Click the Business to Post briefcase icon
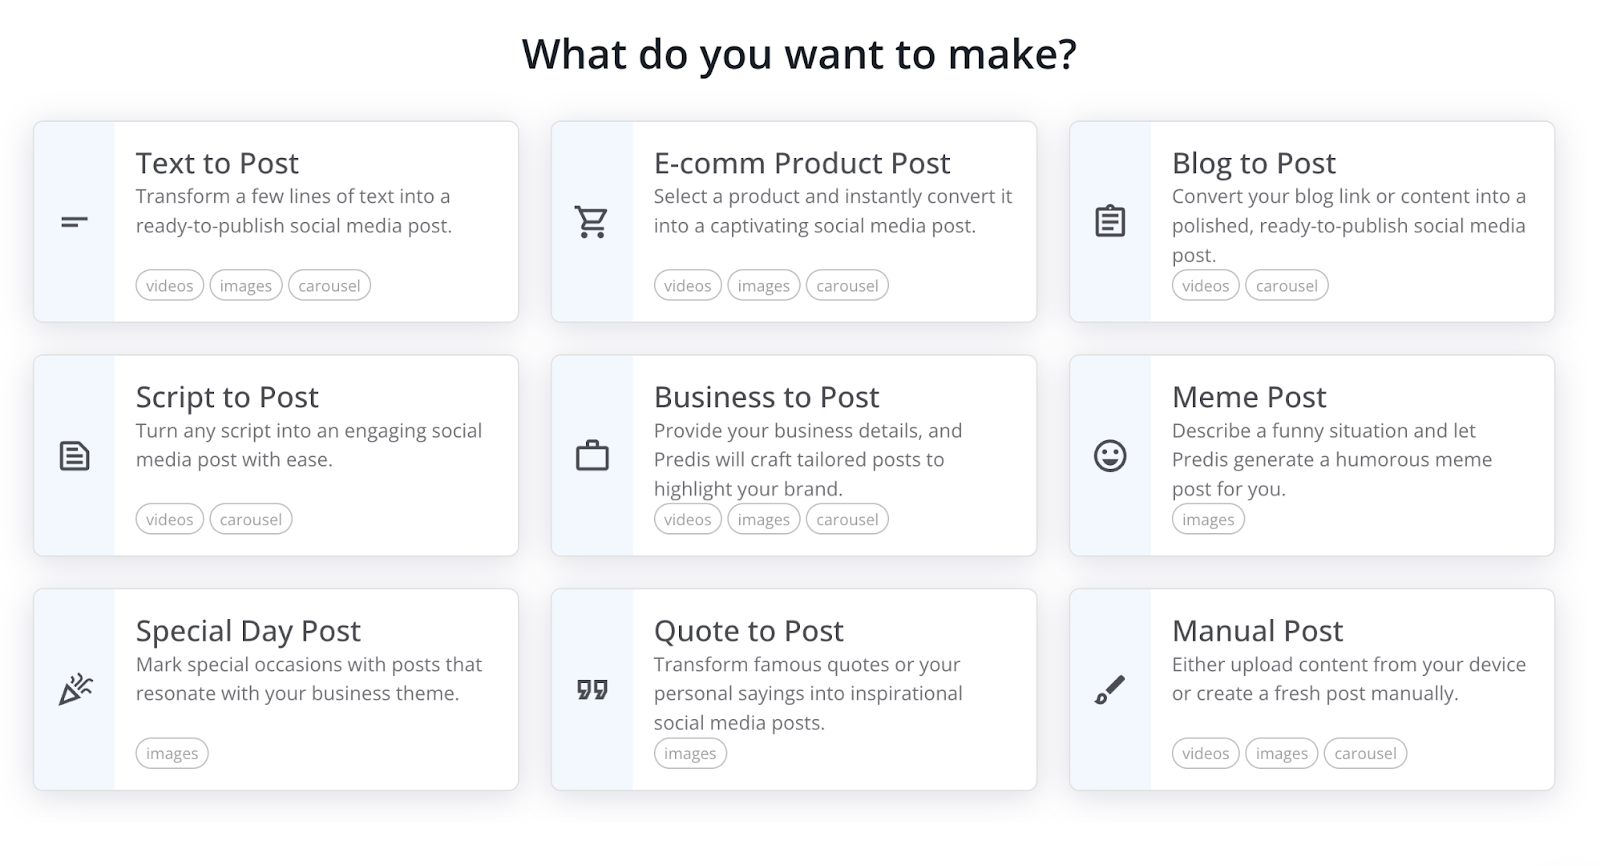This screenshot has width=1600, height=866. pyautogui.click(x=592, y=456)
